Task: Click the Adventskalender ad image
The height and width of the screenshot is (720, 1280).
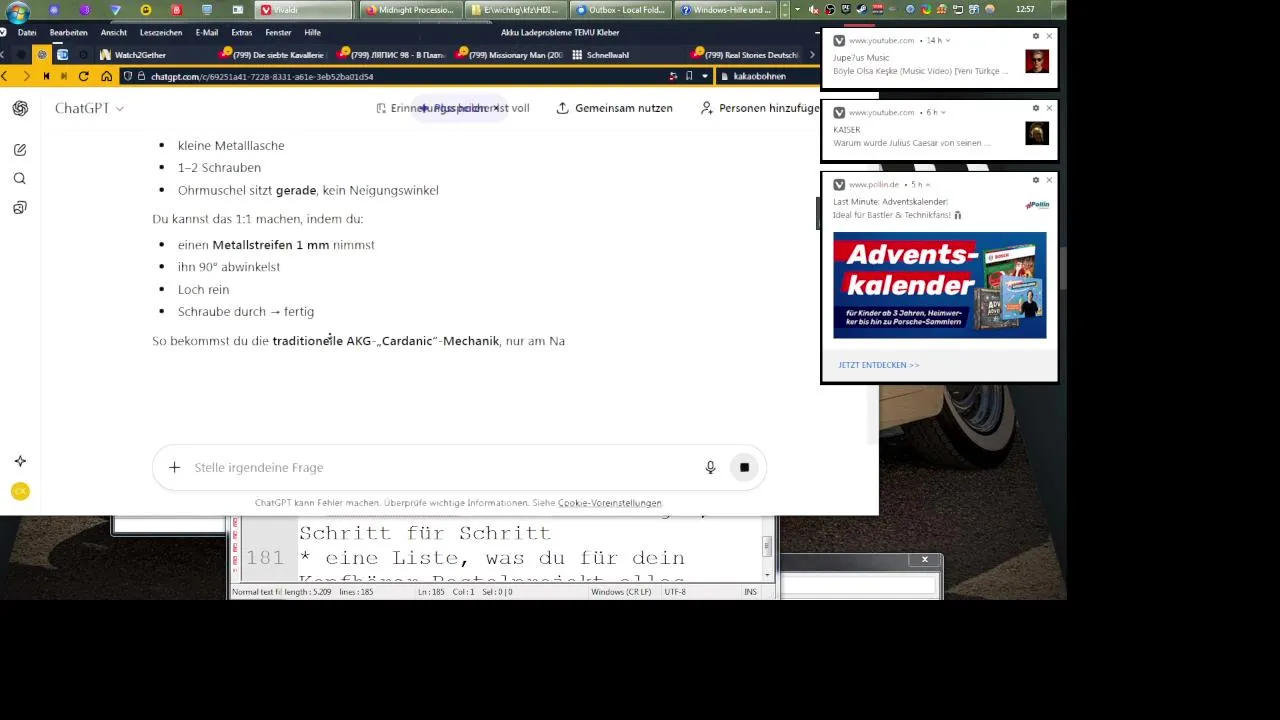Action: [940, 285]
